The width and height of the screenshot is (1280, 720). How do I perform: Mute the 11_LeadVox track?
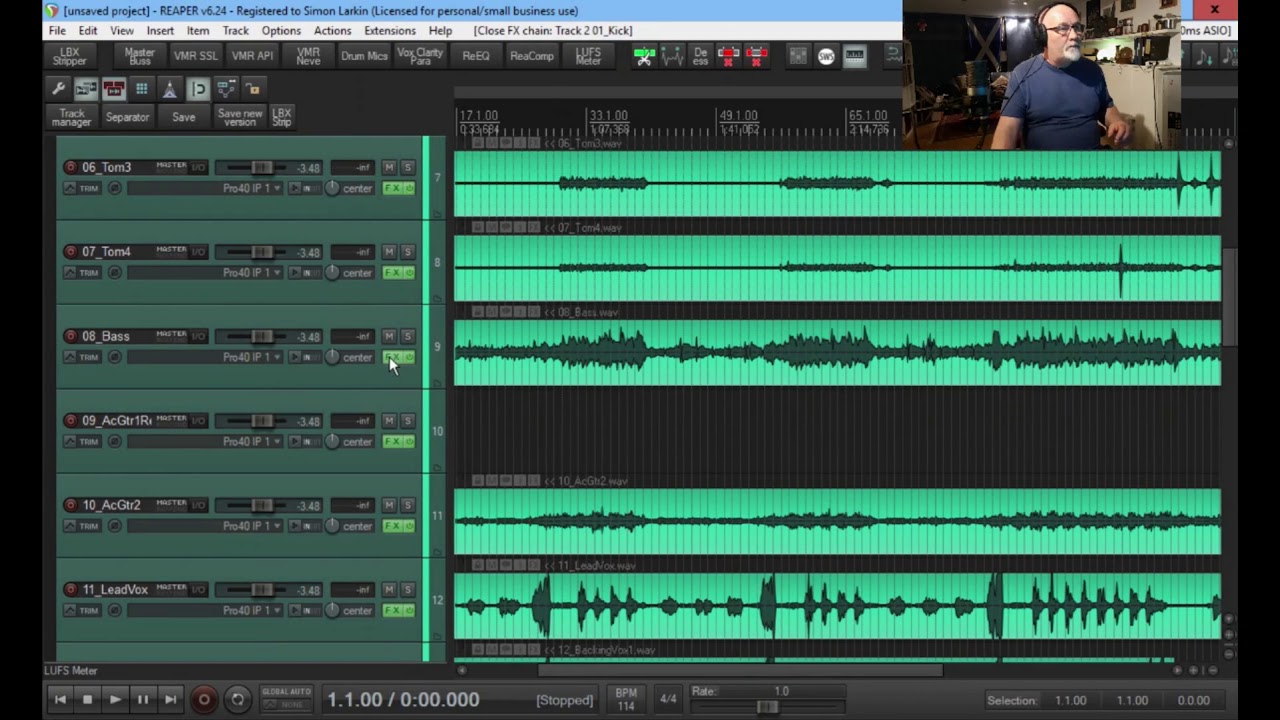389,589
